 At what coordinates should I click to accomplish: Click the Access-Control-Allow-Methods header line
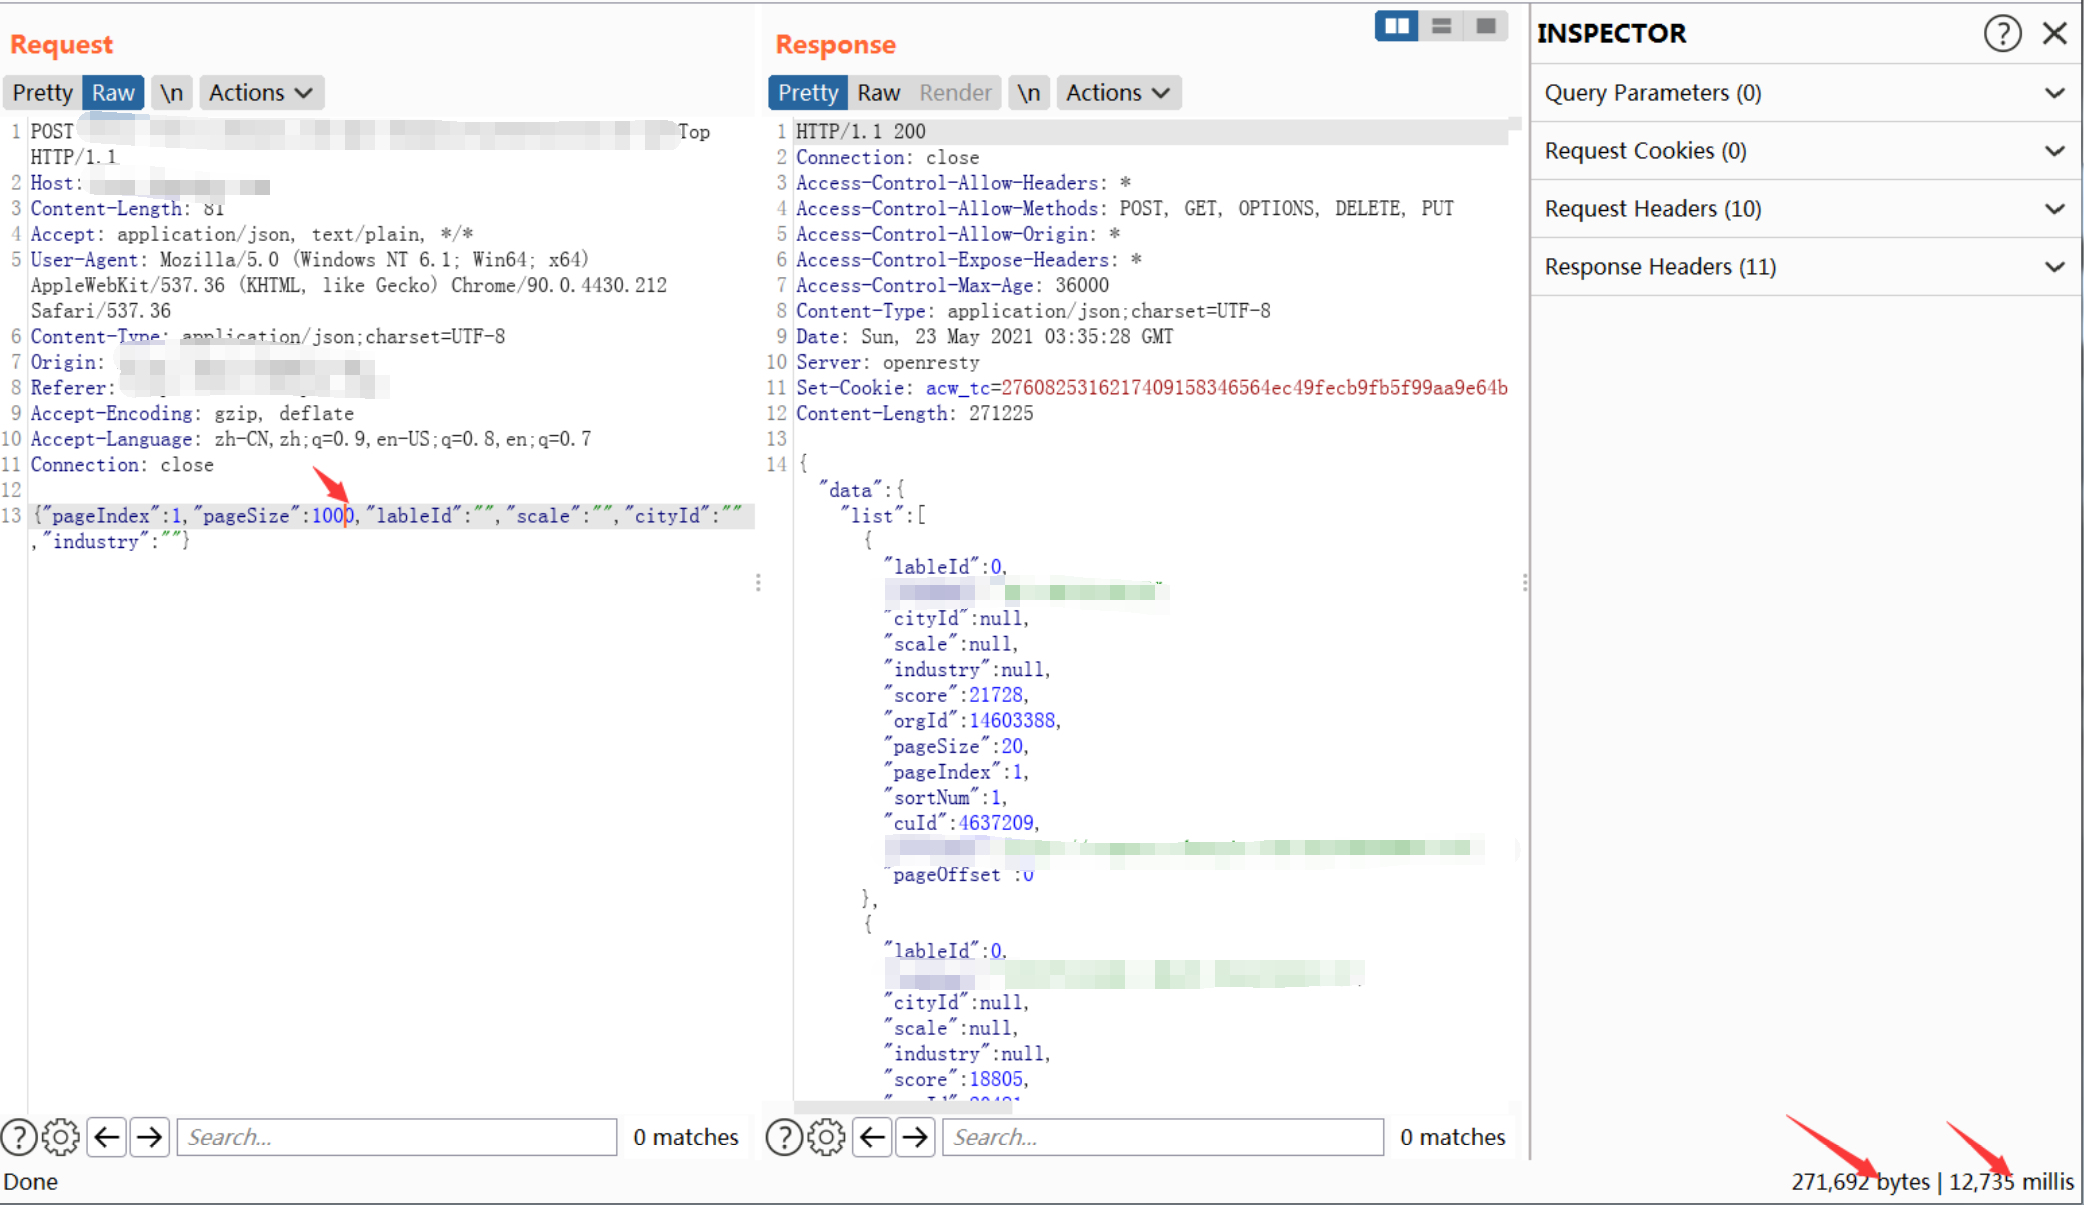click(x=1125, y=209)
